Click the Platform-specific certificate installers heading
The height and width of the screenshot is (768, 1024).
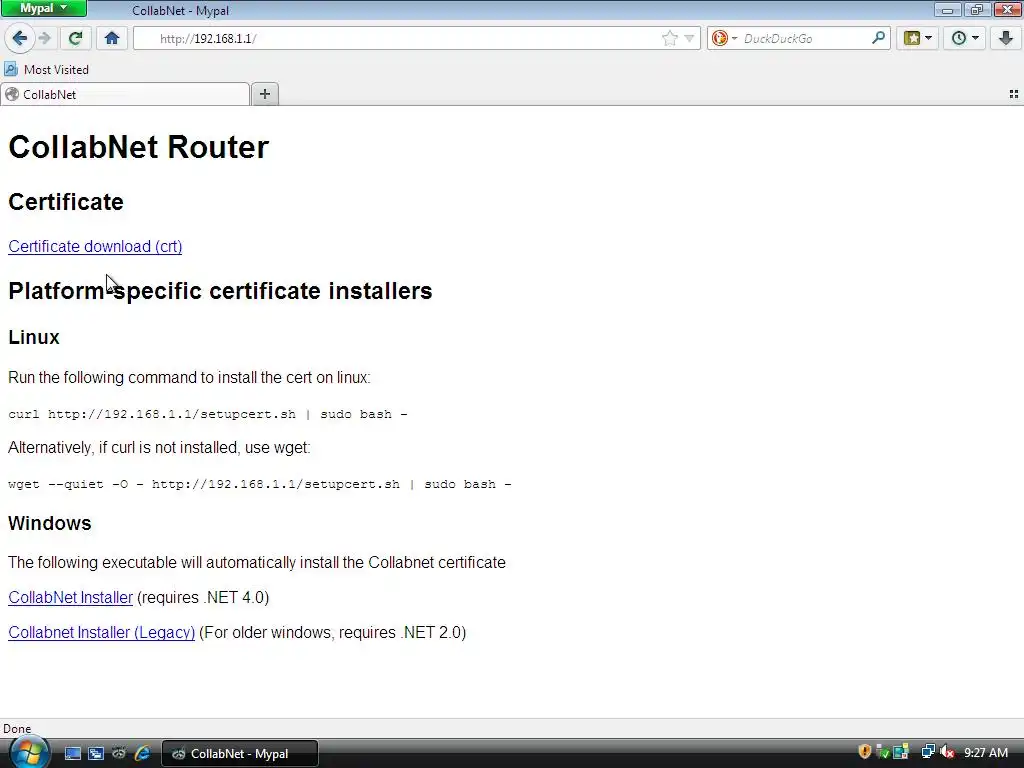click(220, 291)
